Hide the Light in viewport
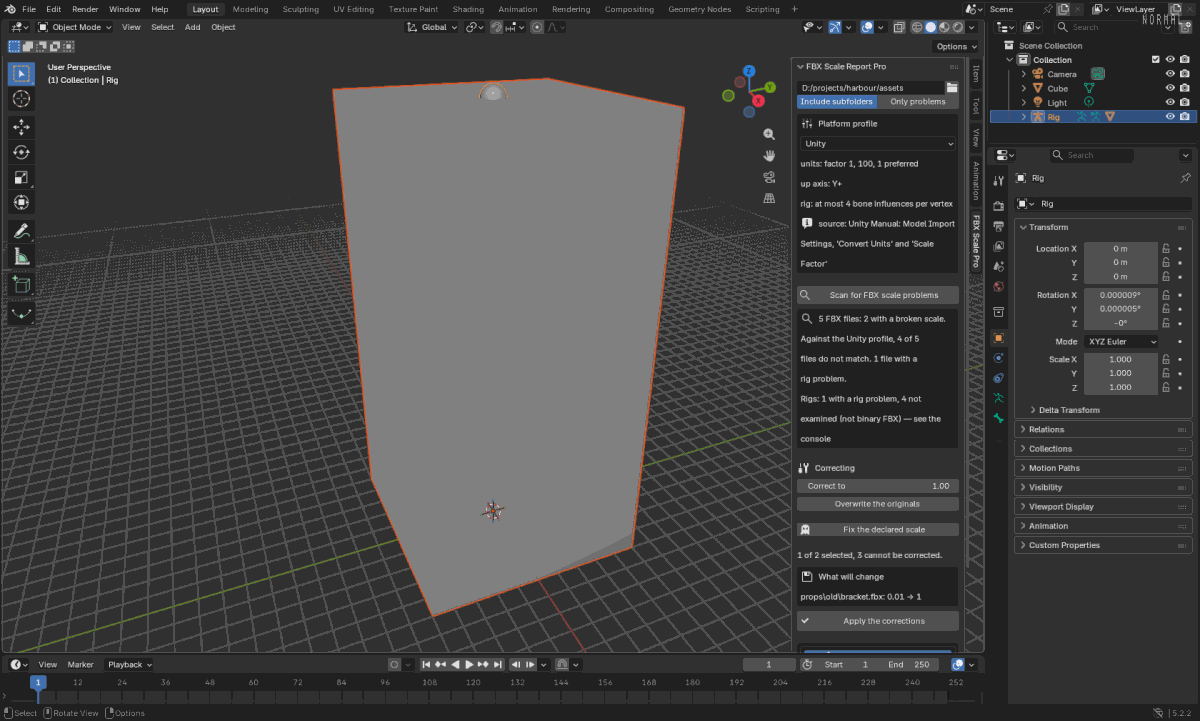Image resolution: width=1200 pixels, height=721 pixels. pyautogui.click(x=1170, y=102)
